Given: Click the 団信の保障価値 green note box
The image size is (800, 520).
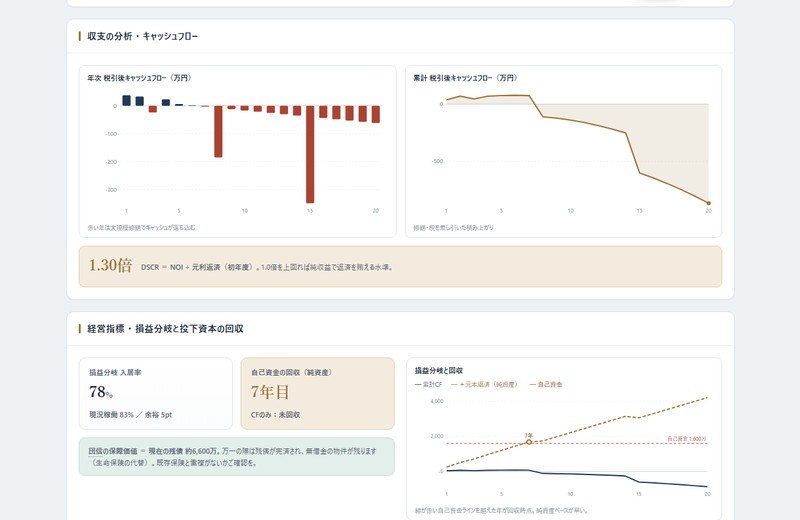Looking at the screenshot, I should (237, 457).
